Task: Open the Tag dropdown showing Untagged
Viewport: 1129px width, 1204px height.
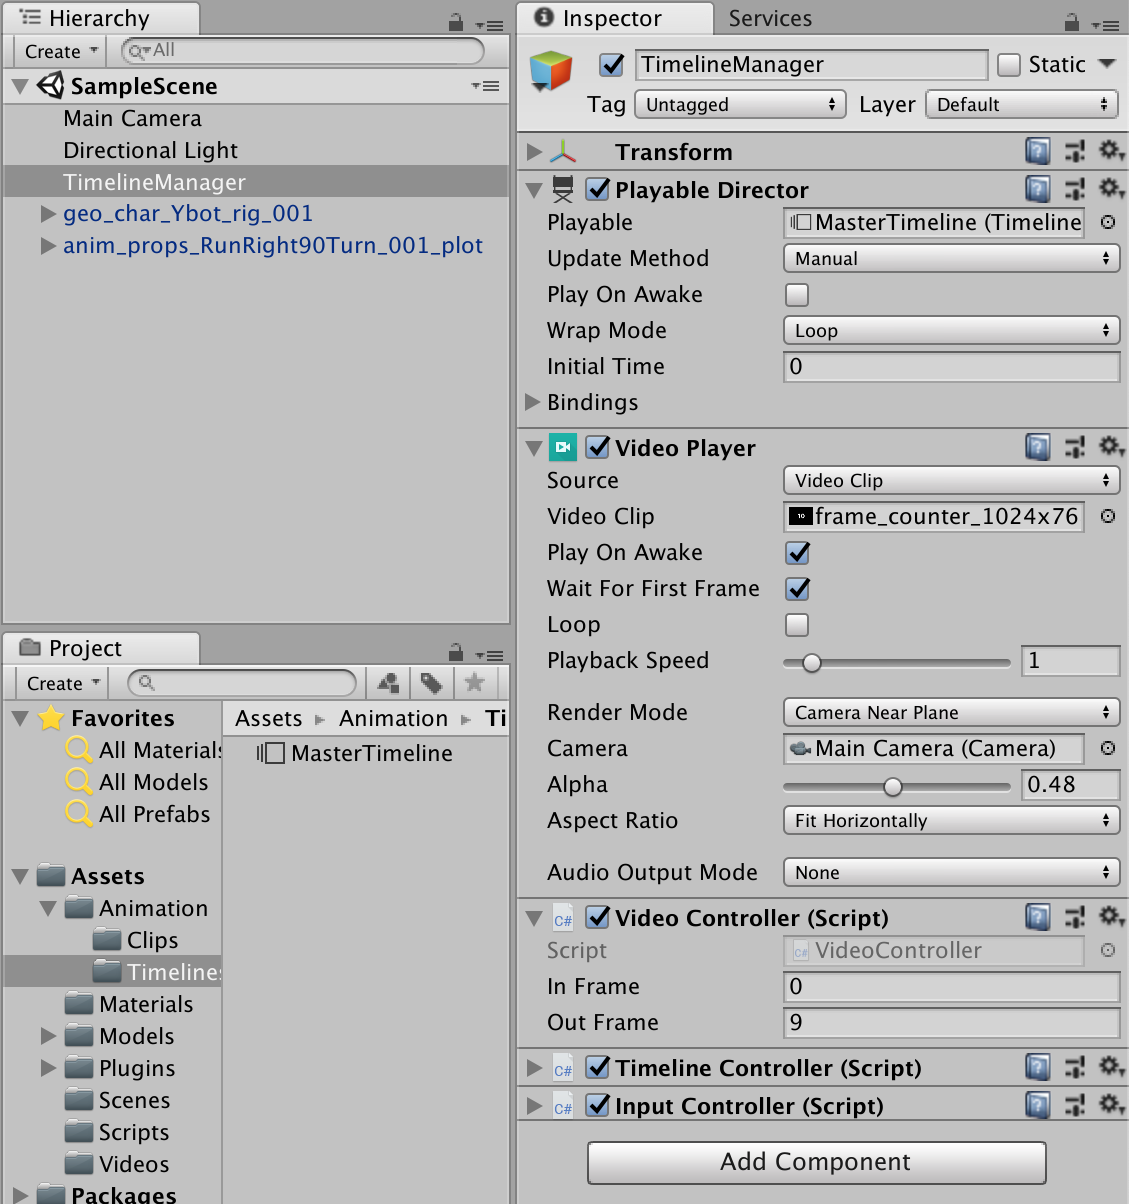Action: point(741,105)
